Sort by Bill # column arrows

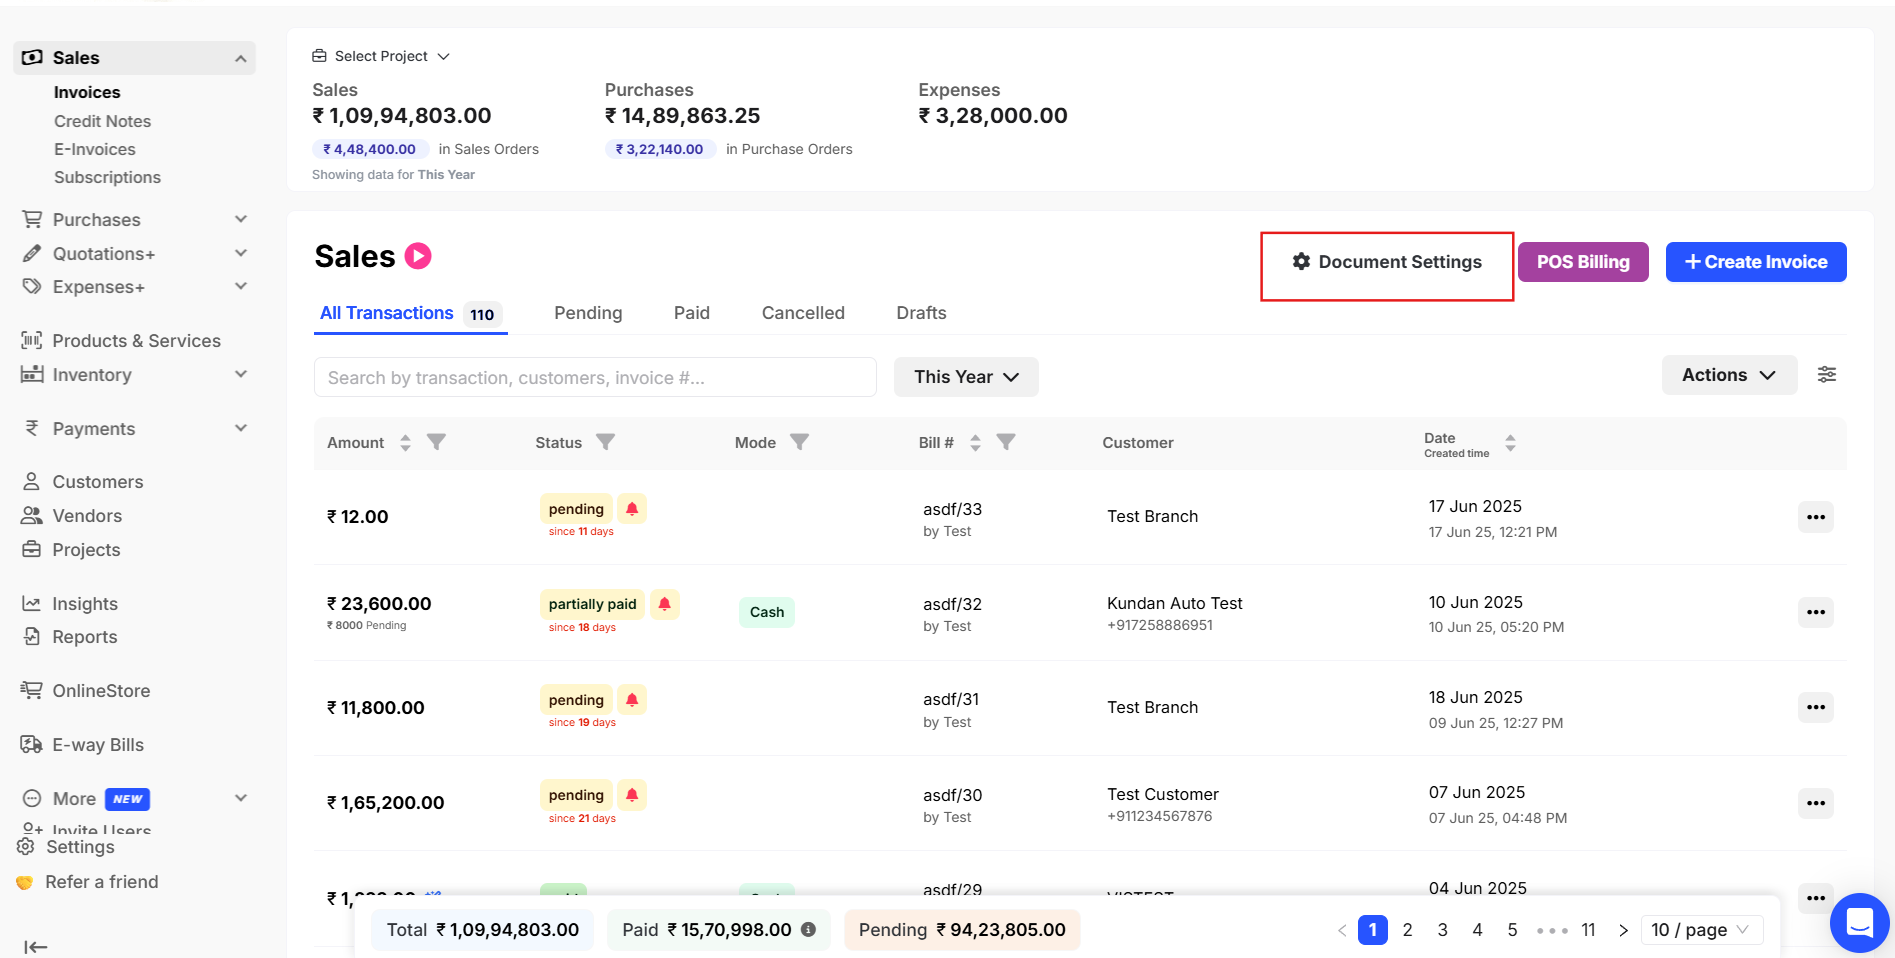point(975,443)
